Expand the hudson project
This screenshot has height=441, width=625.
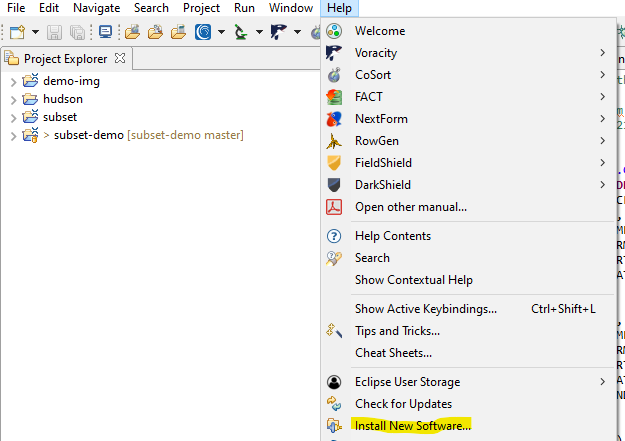point(14,100)
